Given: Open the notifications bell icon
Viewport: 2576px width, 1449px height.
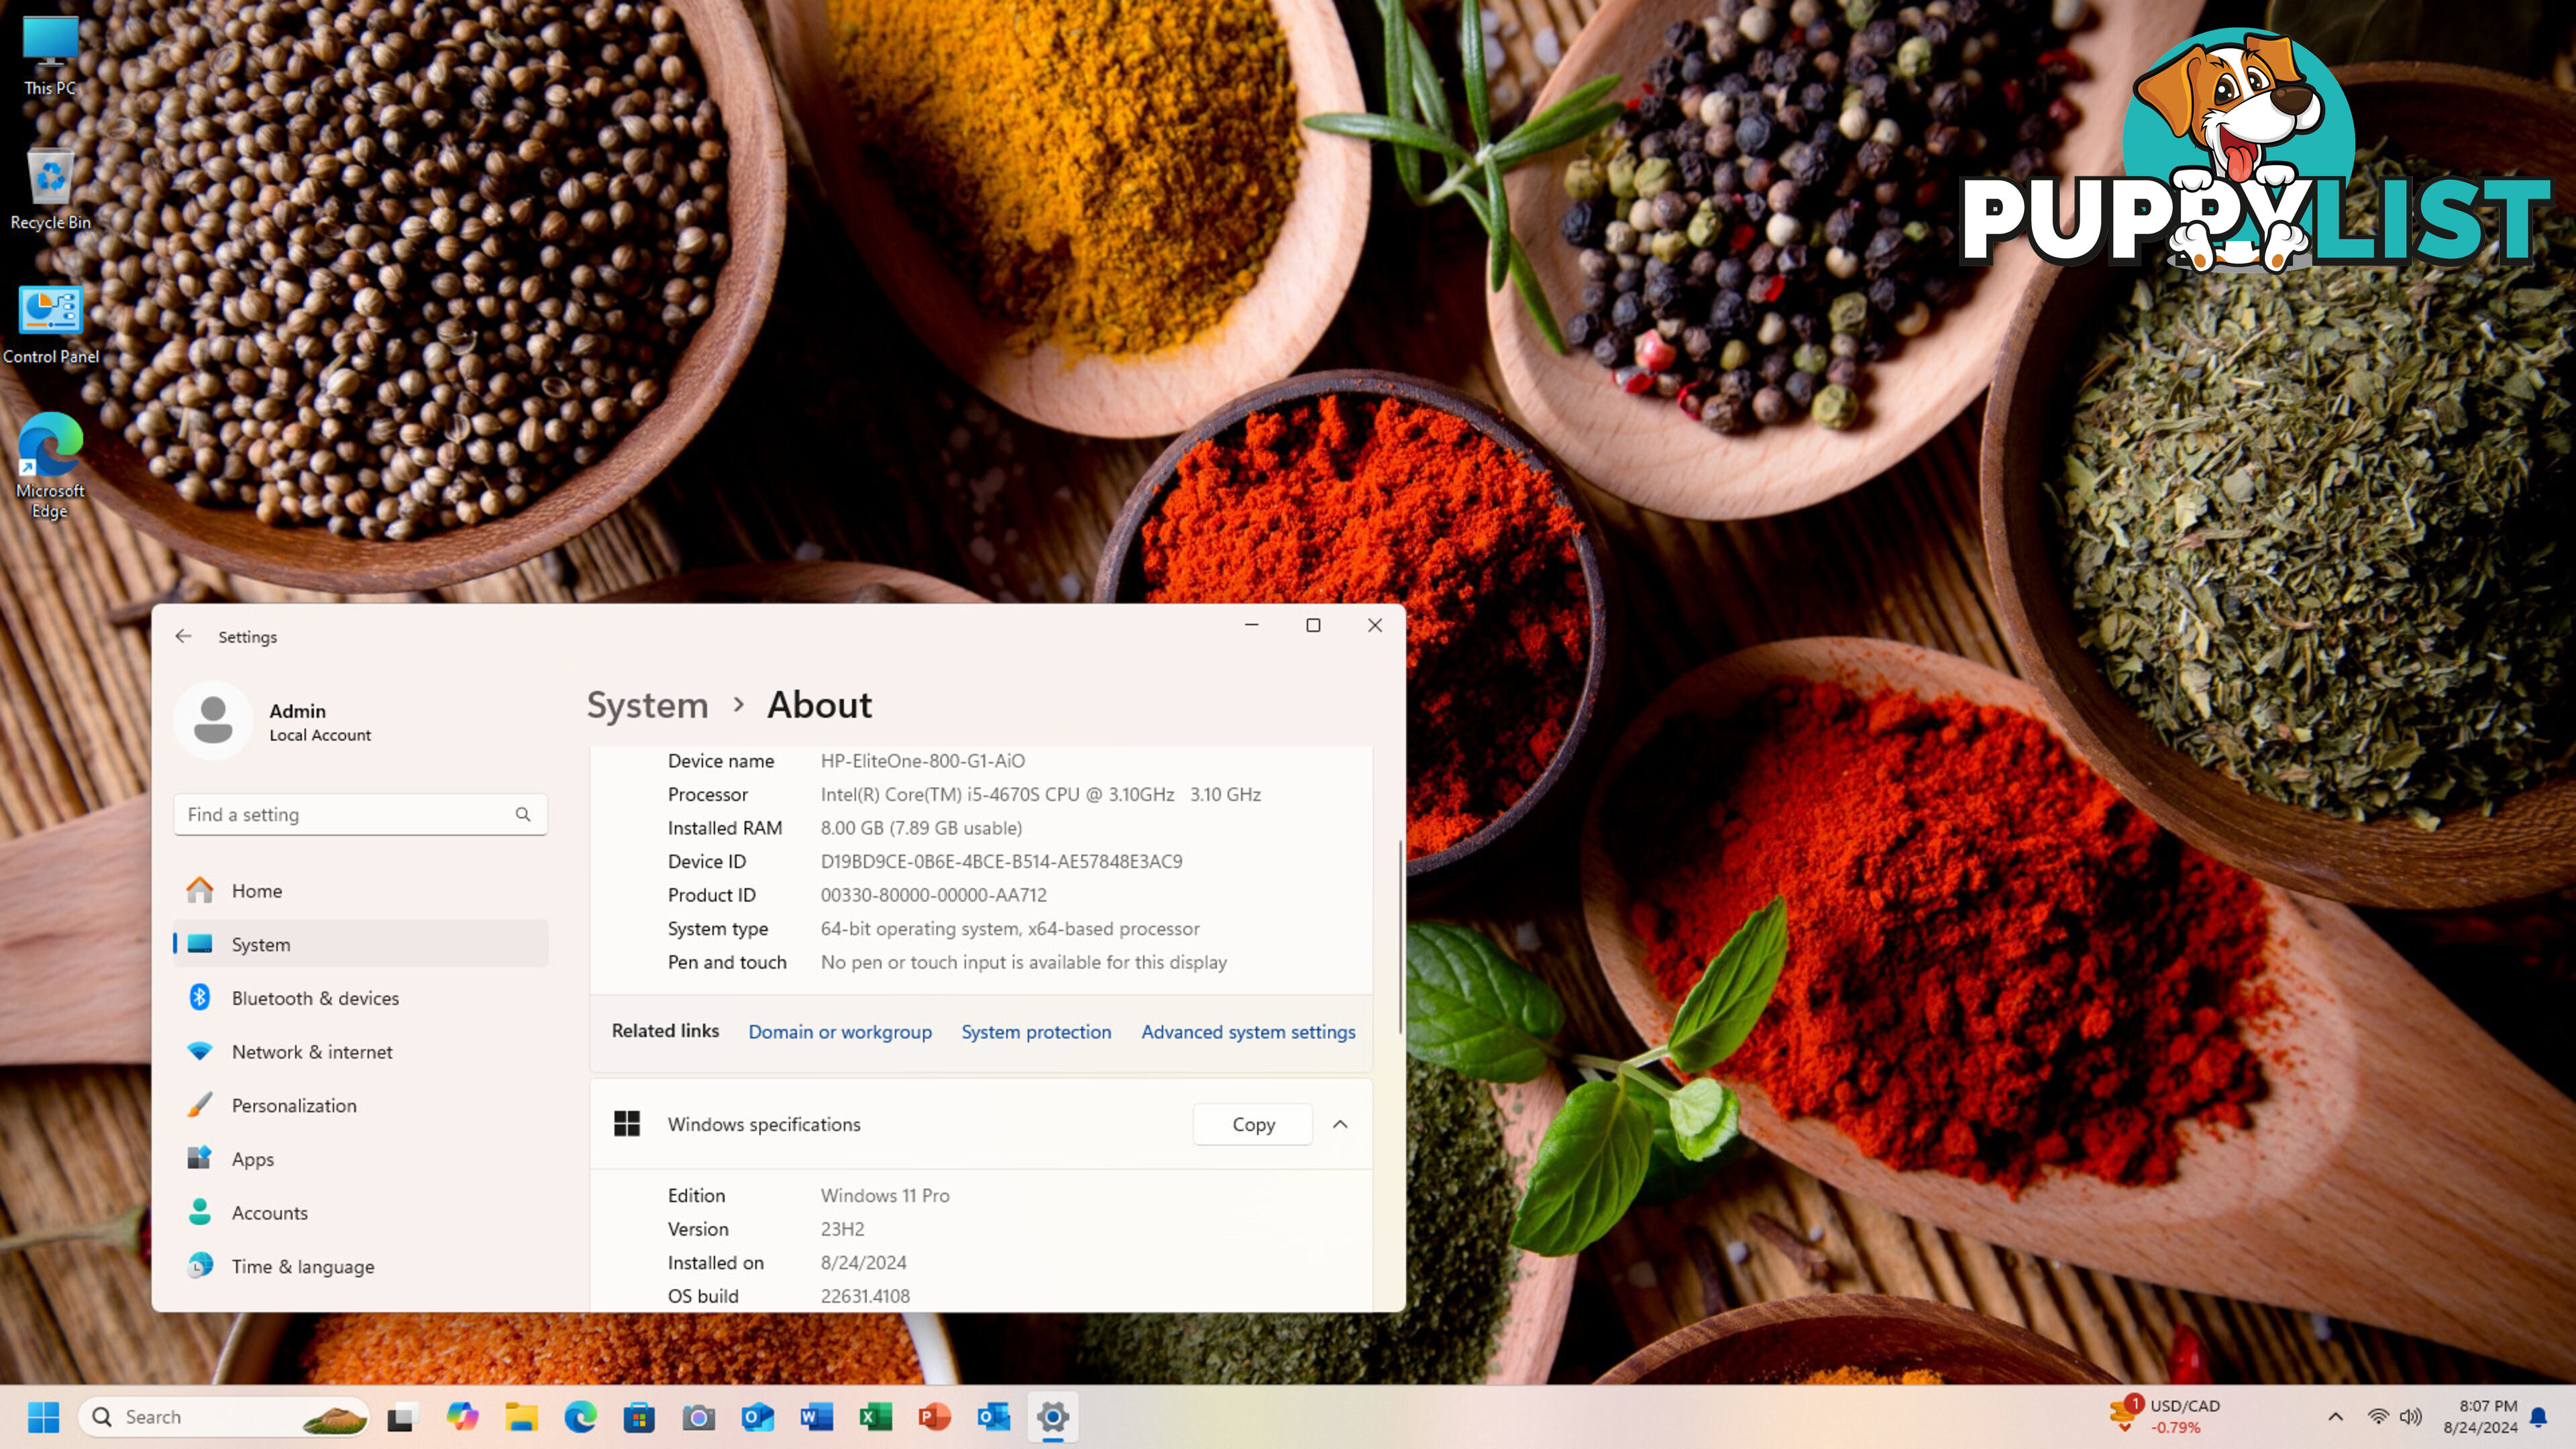Looking at the screenshot, I should pos(2538,1416).
